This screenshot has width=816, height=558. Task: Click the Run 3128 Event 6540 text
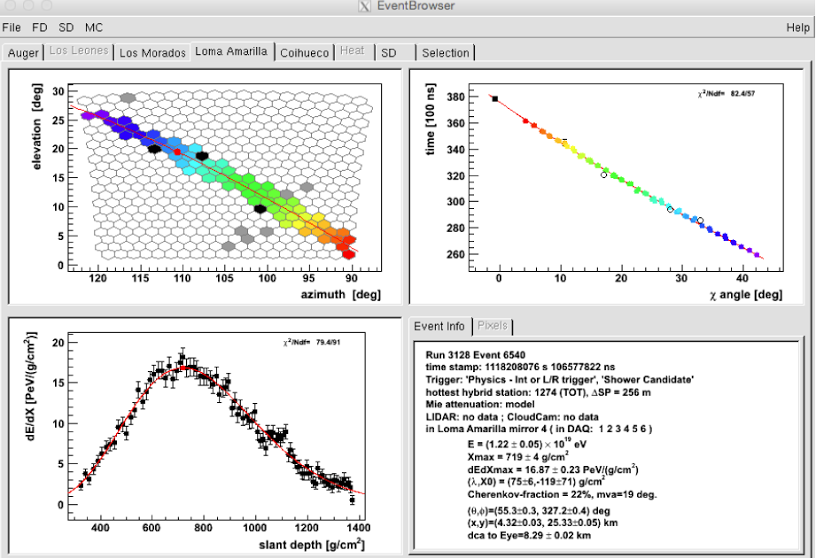[477, 357]
